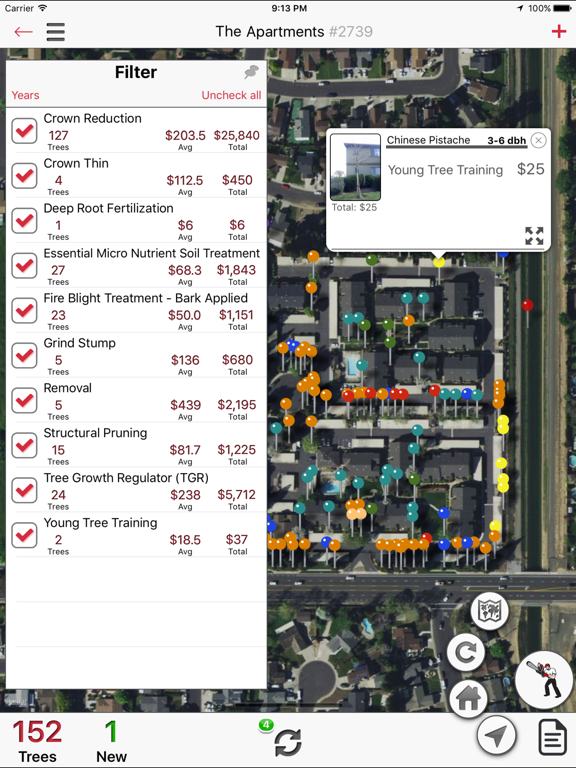
Task: Tap the circular refresh map button
Action: coord(465,652)
